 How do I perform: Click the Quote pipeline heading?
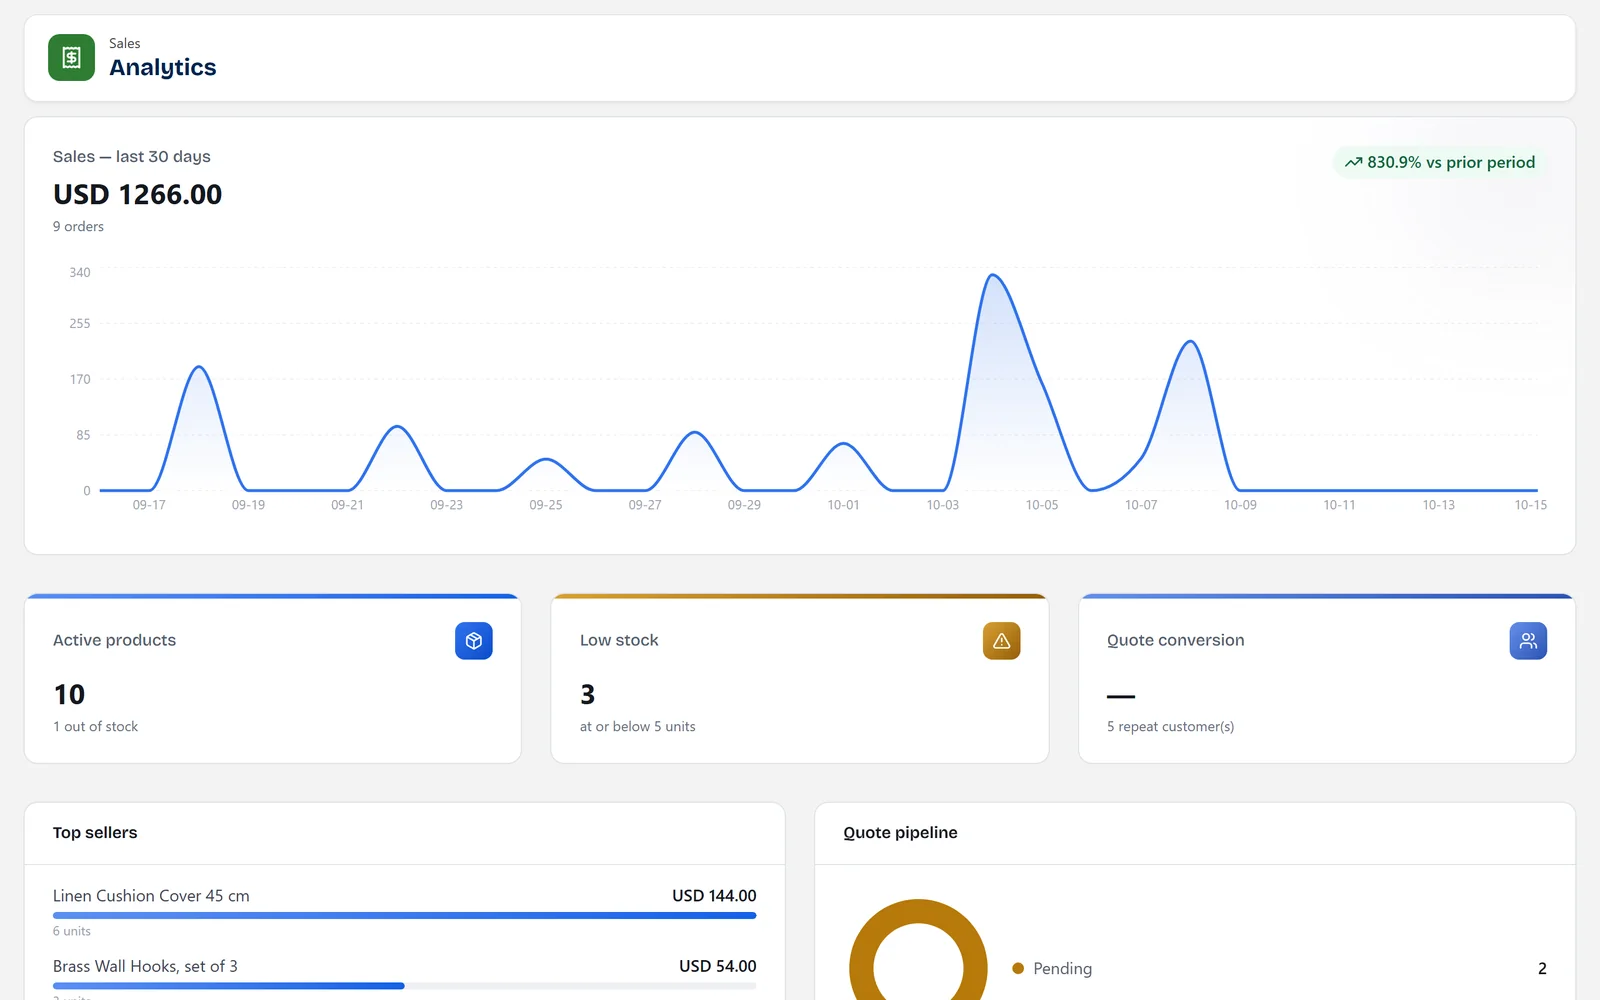(x=900, y=833)
